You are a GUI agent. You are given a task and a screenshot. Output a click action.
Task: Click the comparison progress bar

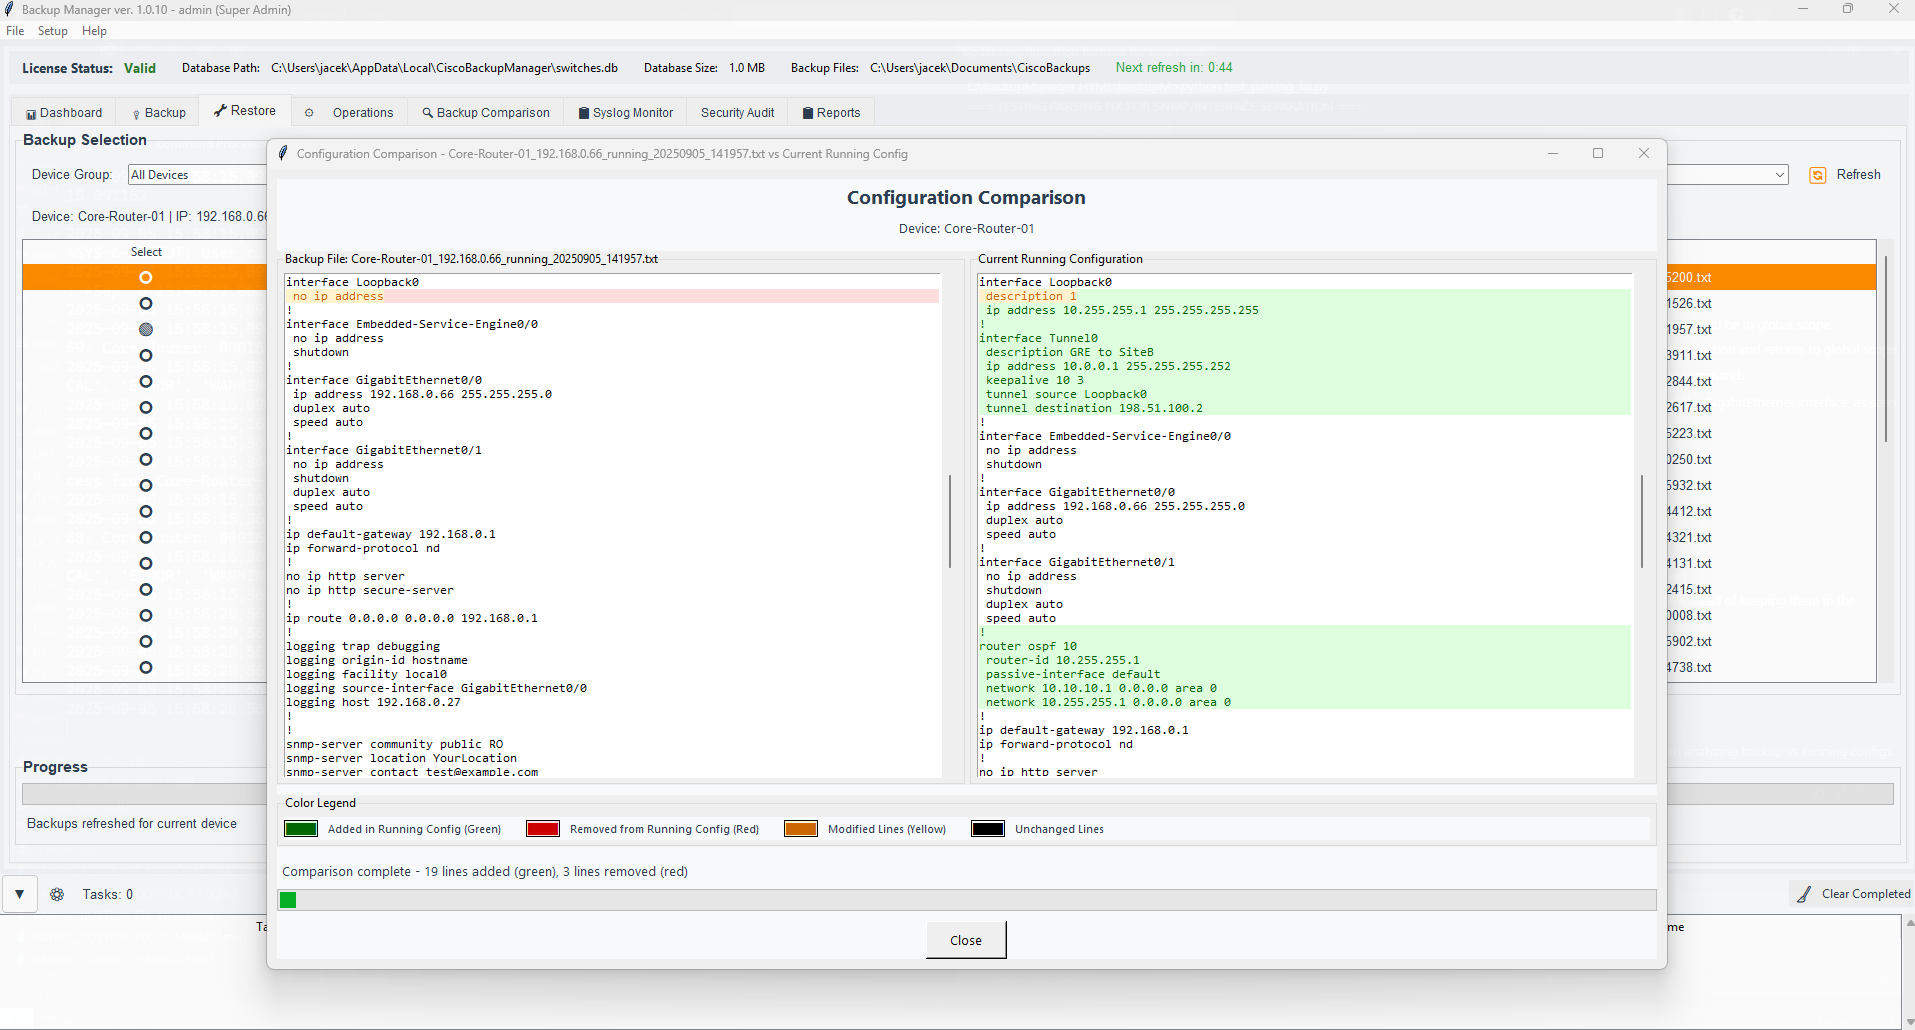point(966,900)
